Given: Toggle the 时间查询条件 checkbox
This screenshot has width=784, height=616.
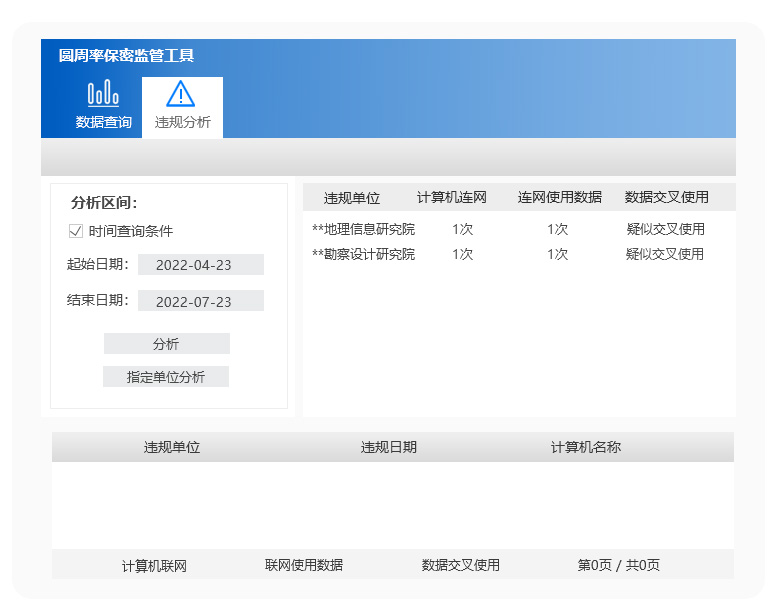Looking at the screenshot, I should point(76,231).
